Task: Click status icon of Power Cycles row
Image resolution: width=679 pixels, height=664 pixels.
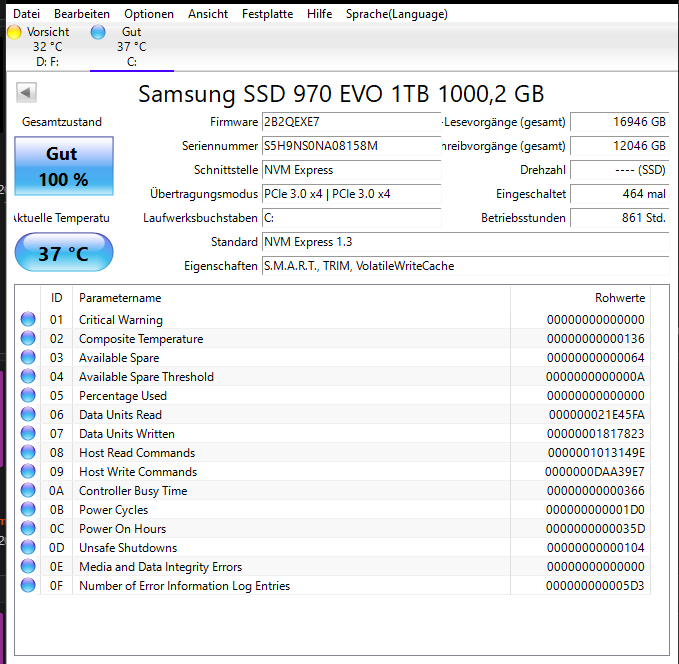Action: click(28, 510)
